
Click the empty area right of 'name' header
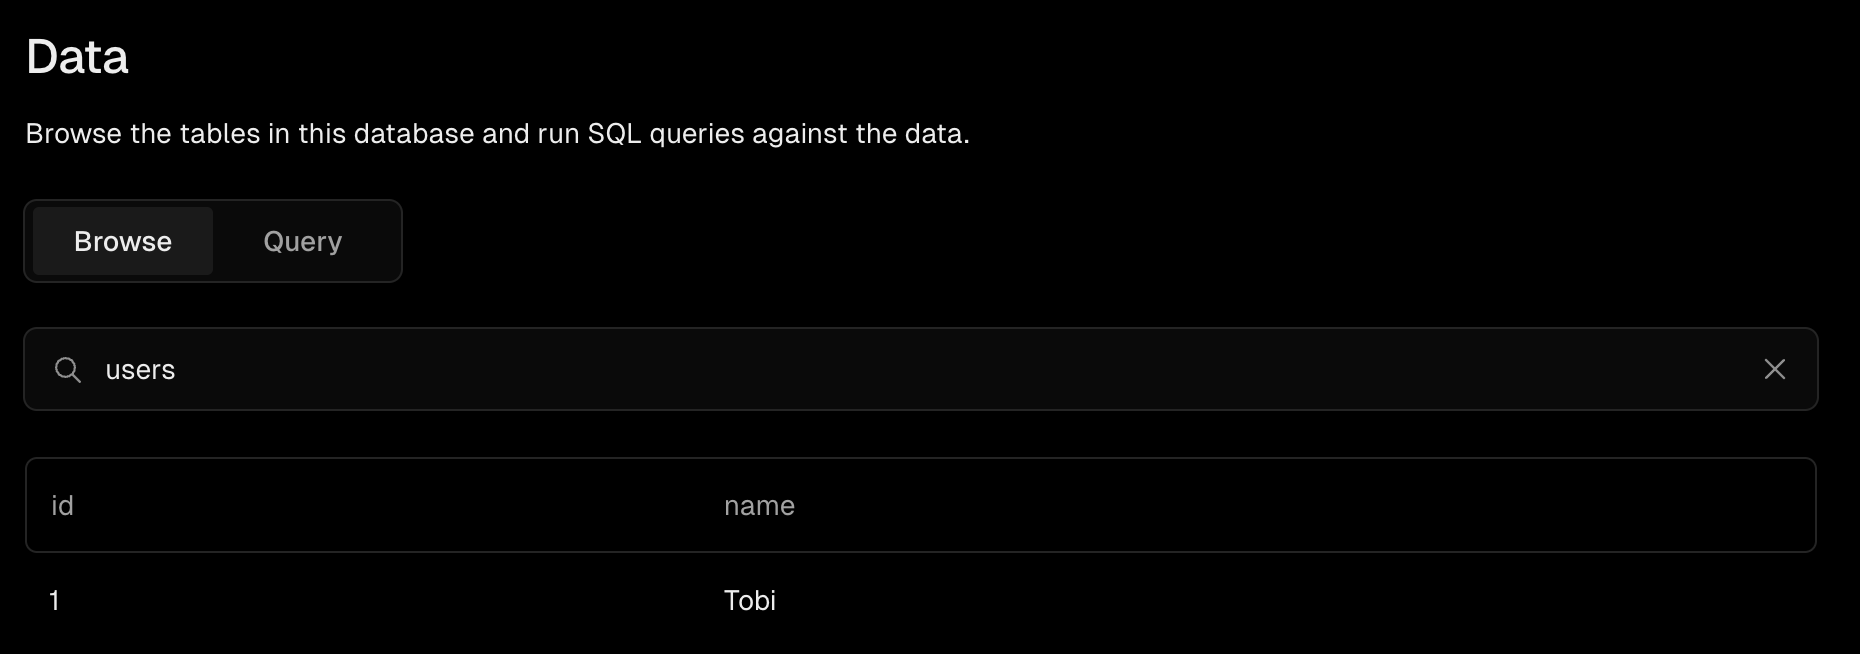[1300, 506]
